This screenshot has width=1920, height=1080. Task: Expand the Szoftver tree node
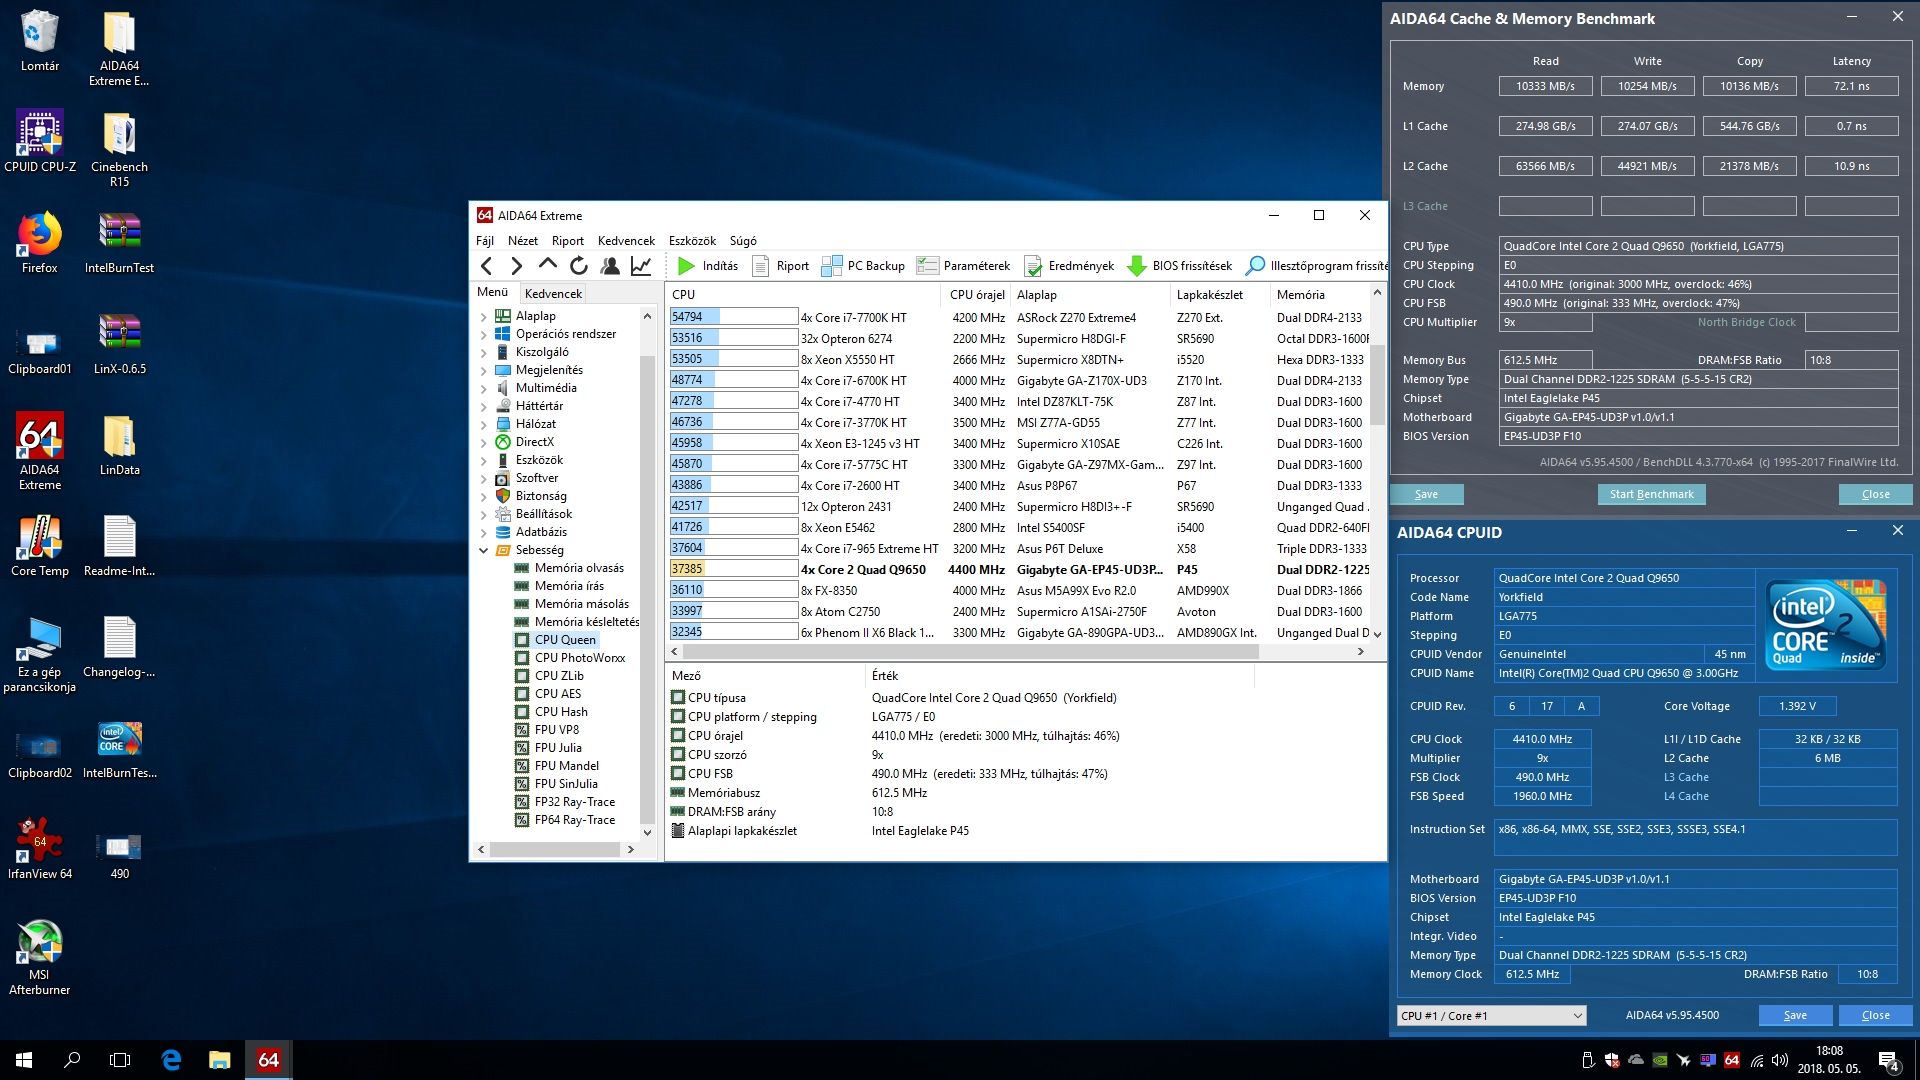[x=484, y=478]
